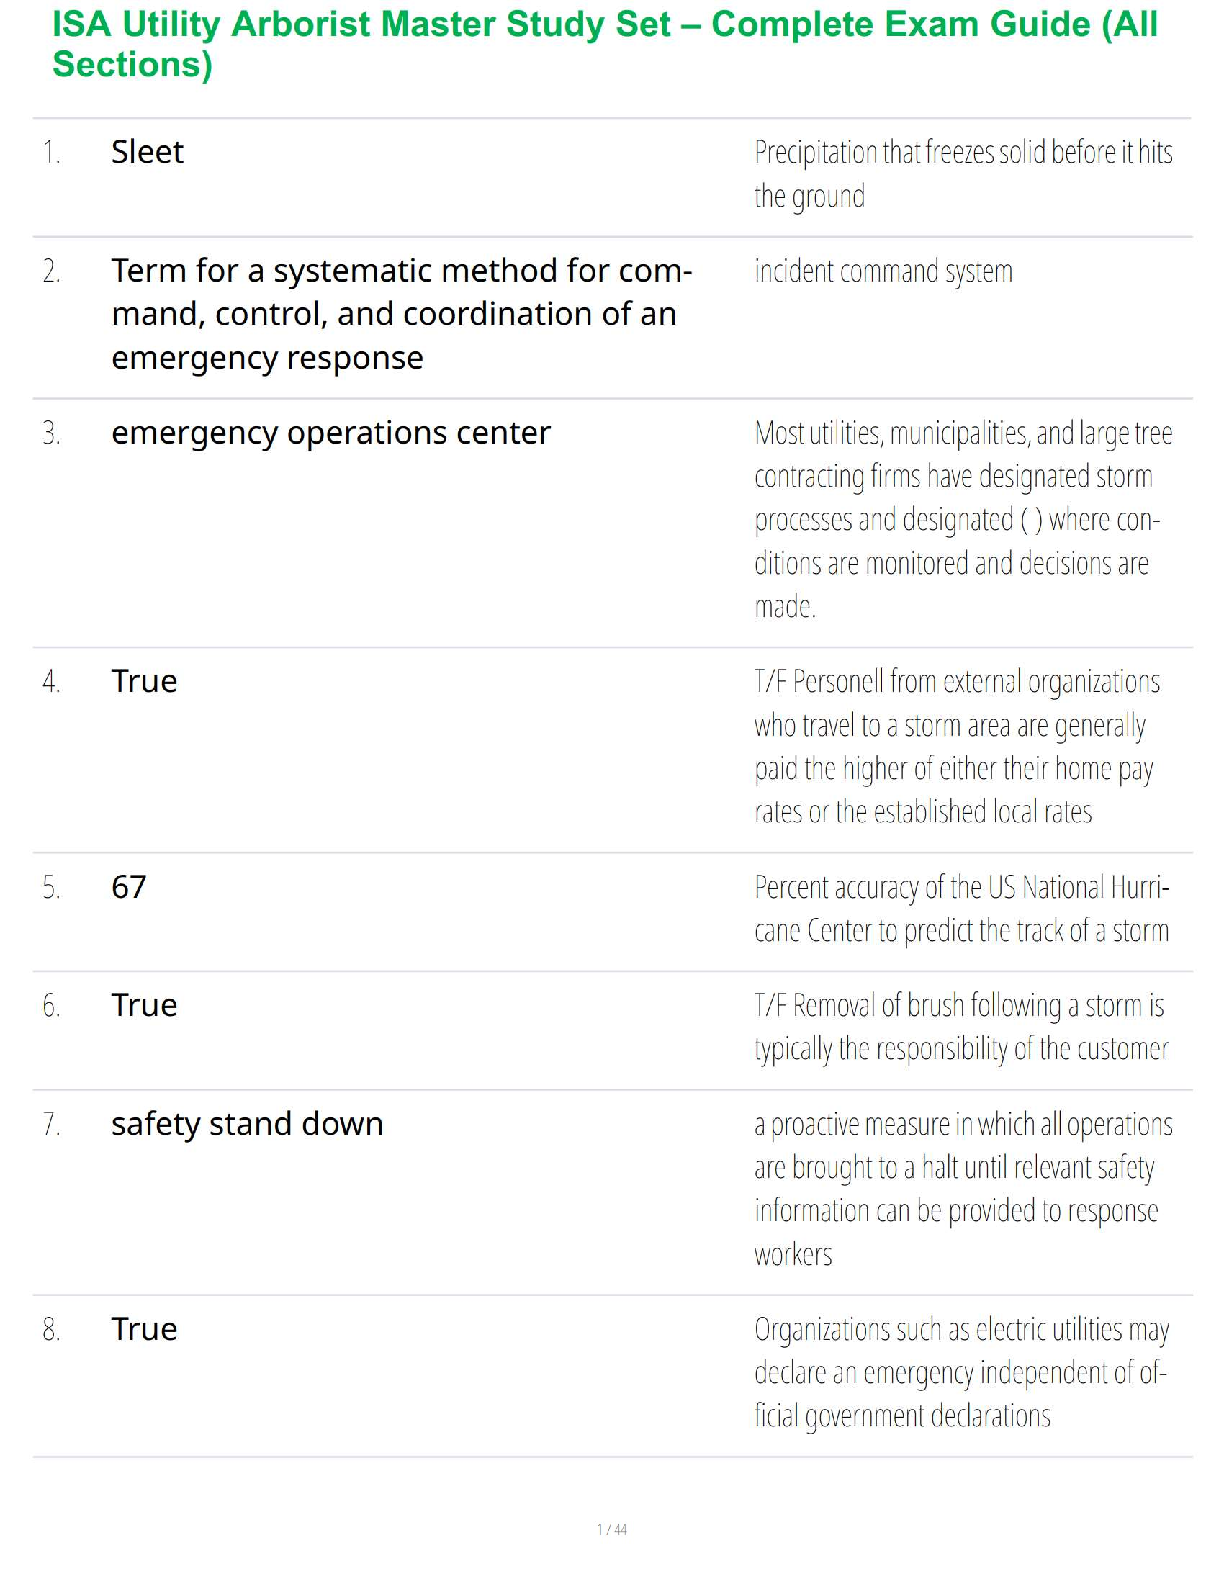Click the proactive measure definition text
This screenshot has height=1584, width=1224.
962,1189
